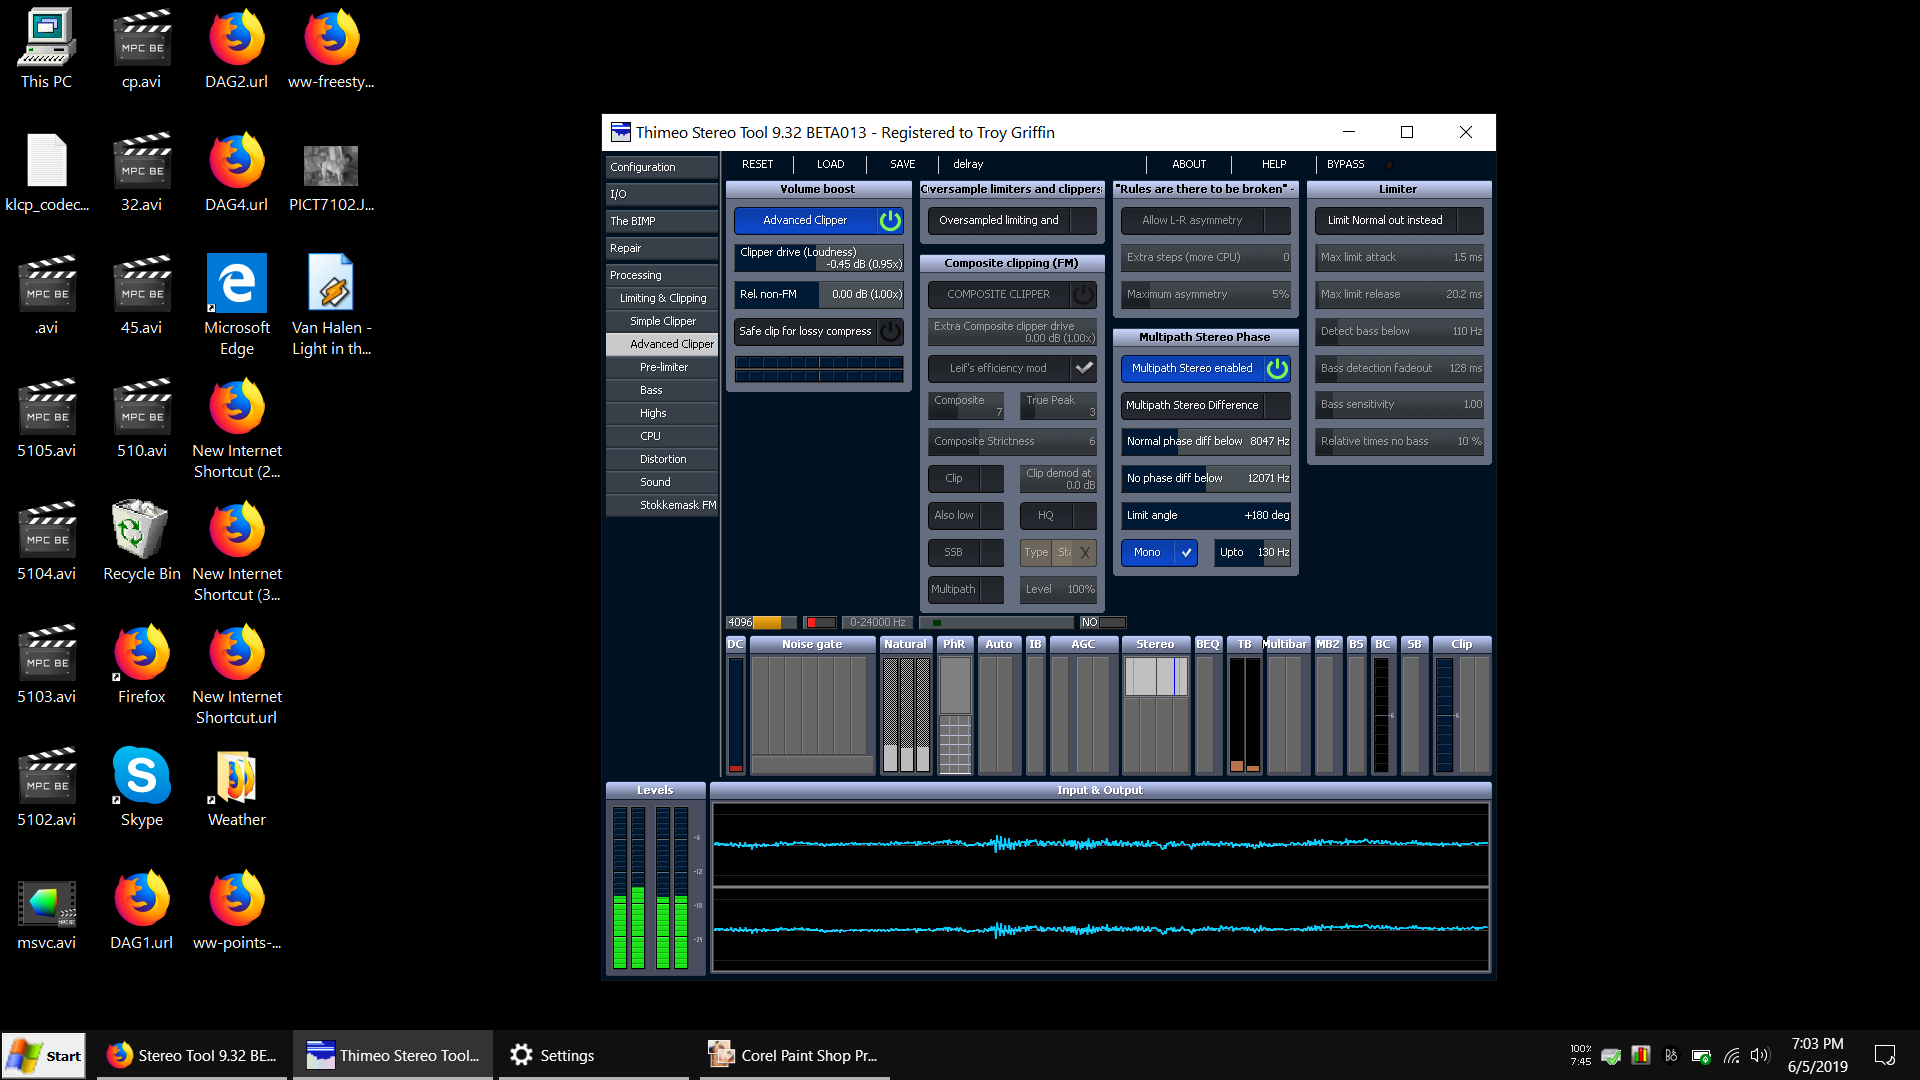The width and height of the screenshot is (1920, 1080).
Task: Enable the COMPOSITE CLIPPER power switch
Action: tap(1083, 294)
